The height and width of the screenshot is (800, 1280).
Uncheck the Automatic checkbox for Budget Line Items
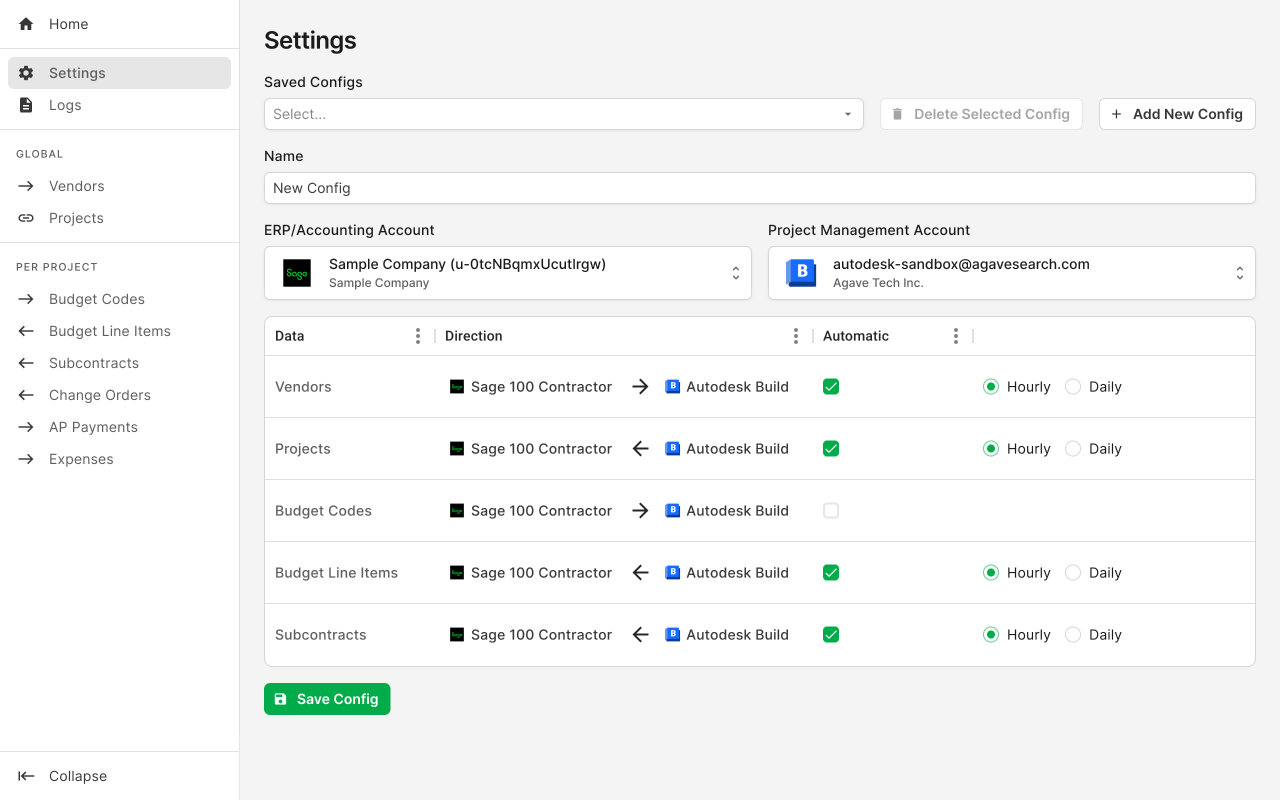click(831, 573)
